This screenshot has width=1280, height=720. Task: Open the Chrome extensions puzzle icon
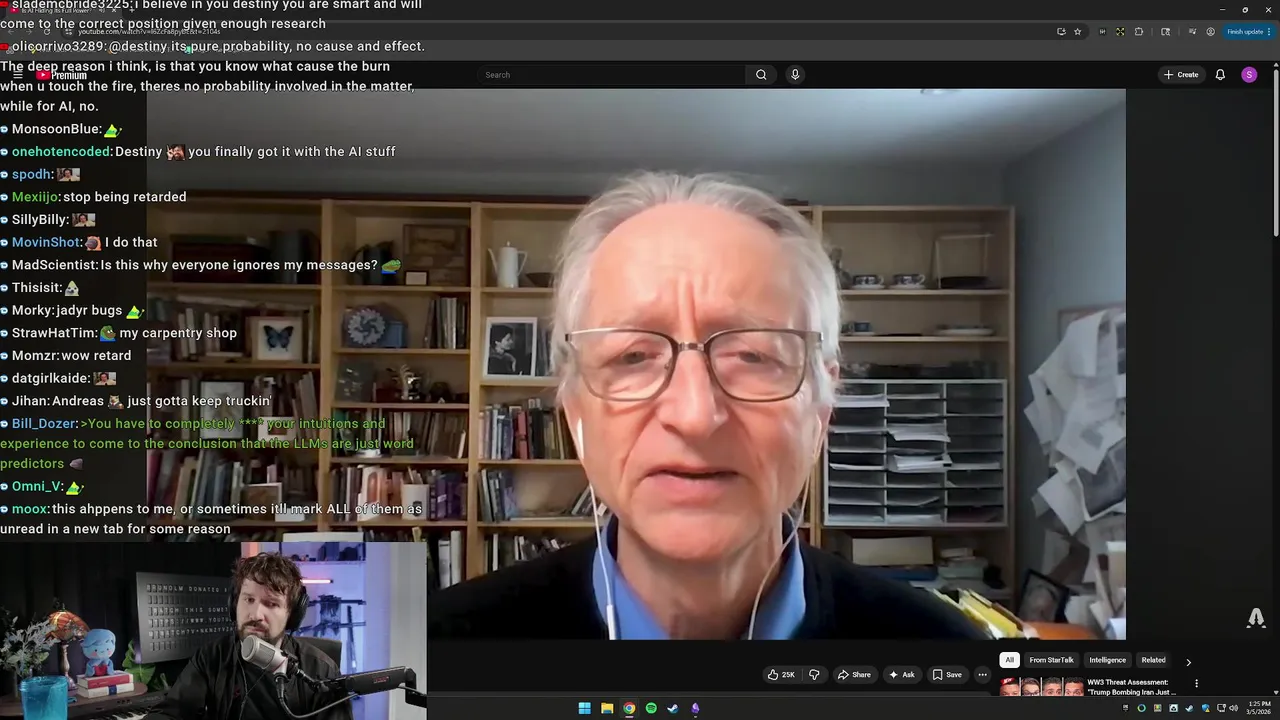(x=1139, y=32)
